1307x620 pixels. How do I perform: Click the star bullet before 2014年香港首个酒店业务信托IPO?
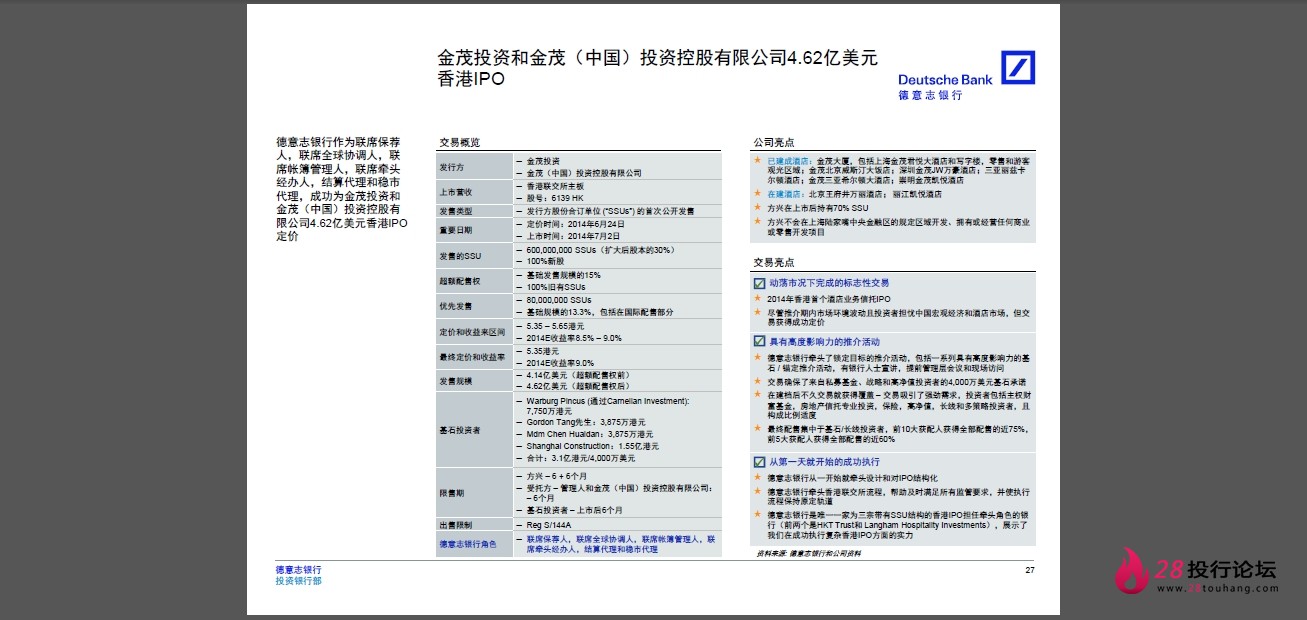[758, 299]
